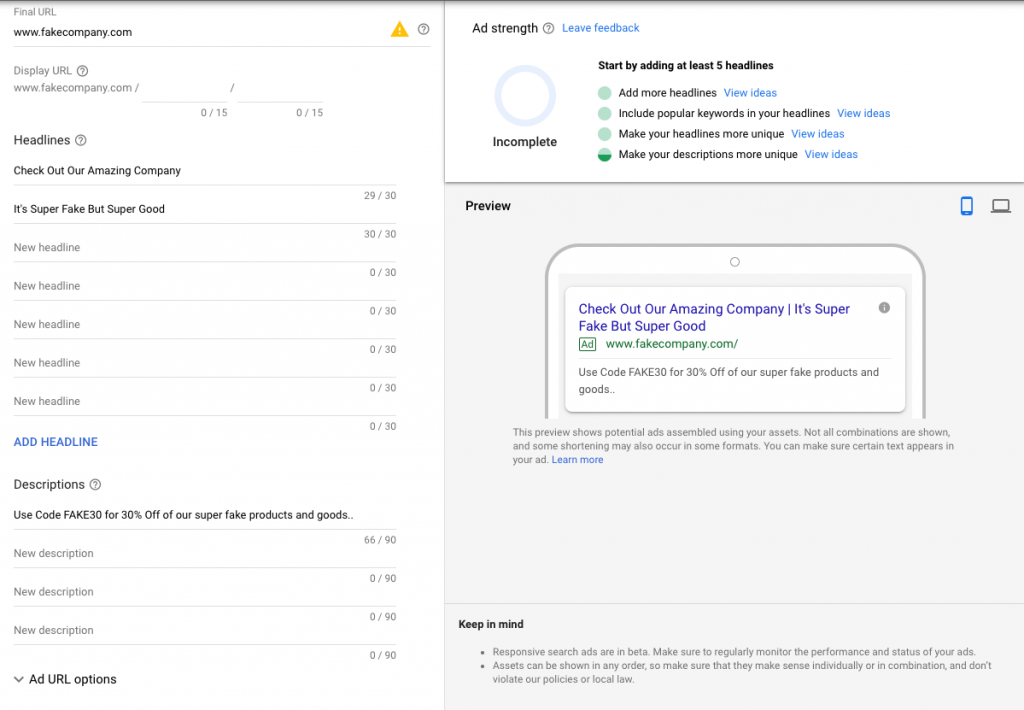Click the 29 / 30 character counter
1024x710 pixels.
pos(379,196)
